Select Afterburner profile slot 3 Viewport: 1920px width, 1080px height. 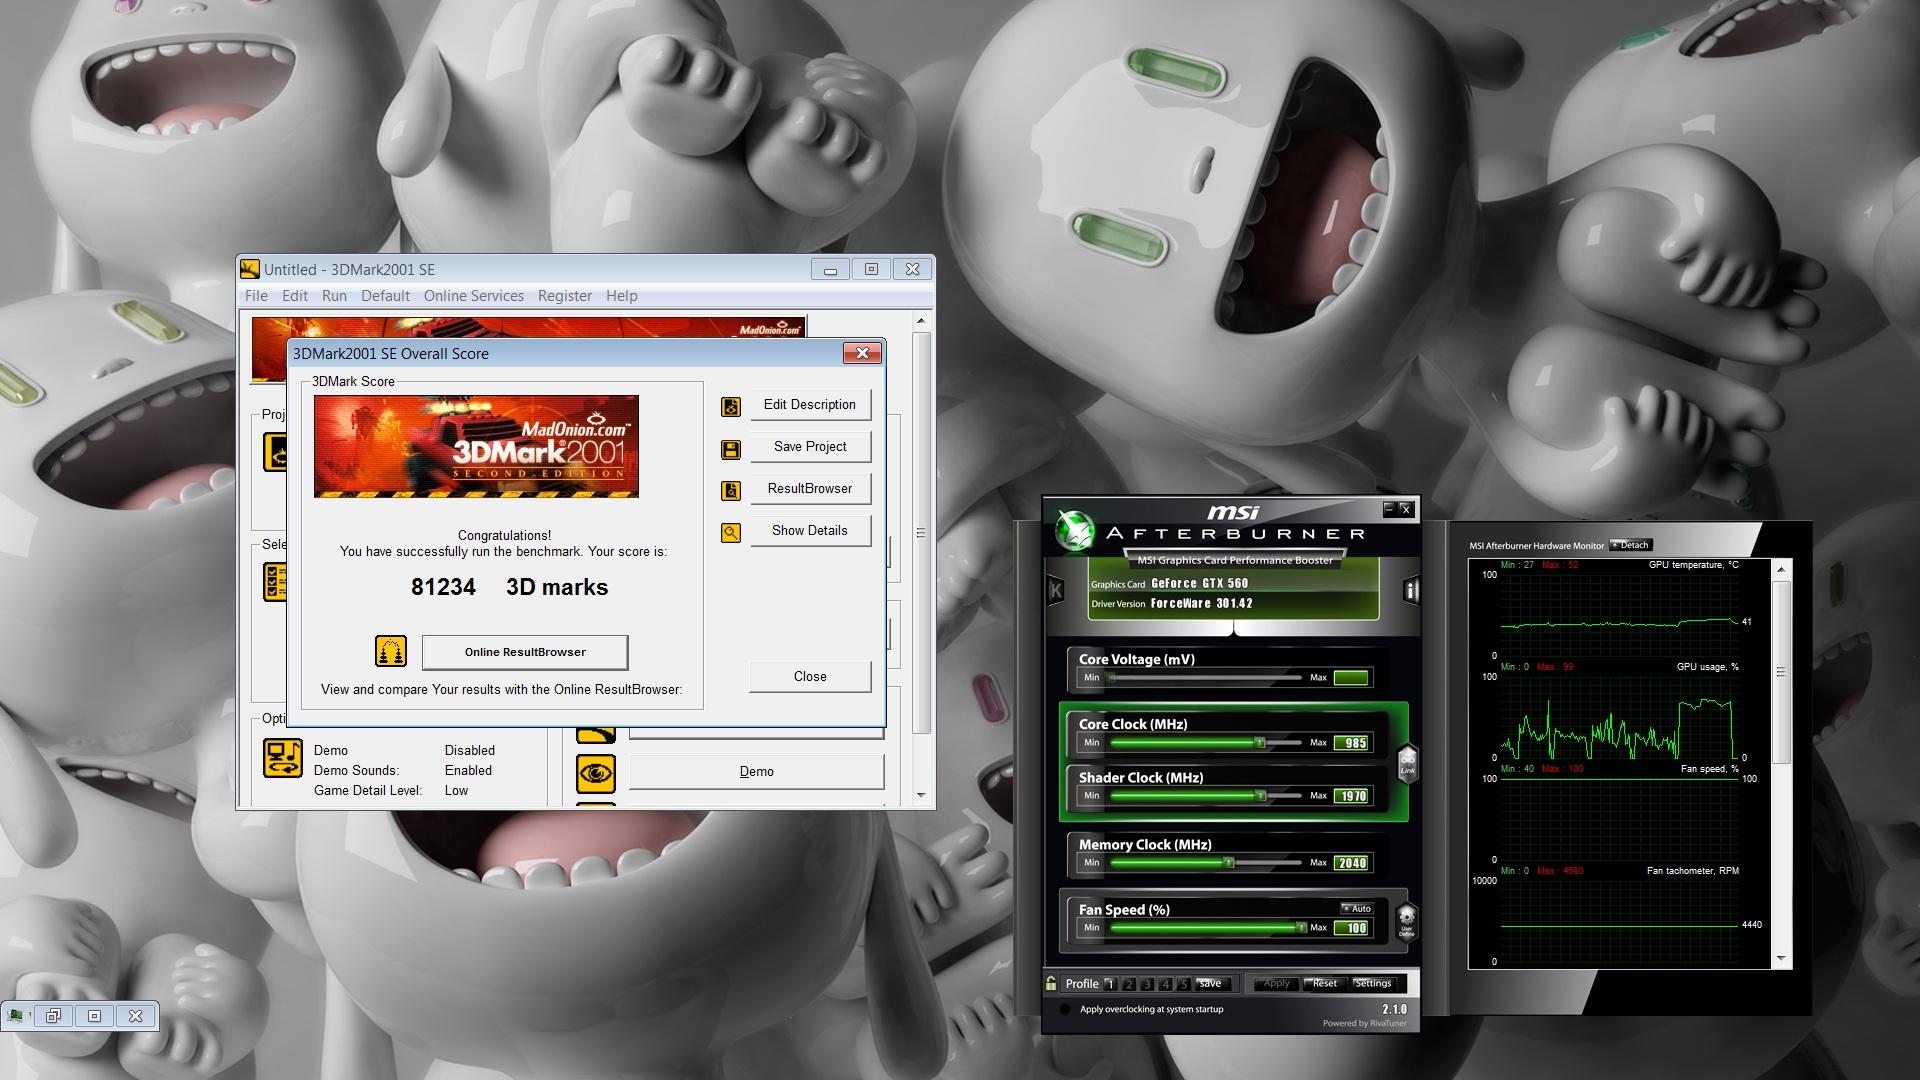point(1147,984)
